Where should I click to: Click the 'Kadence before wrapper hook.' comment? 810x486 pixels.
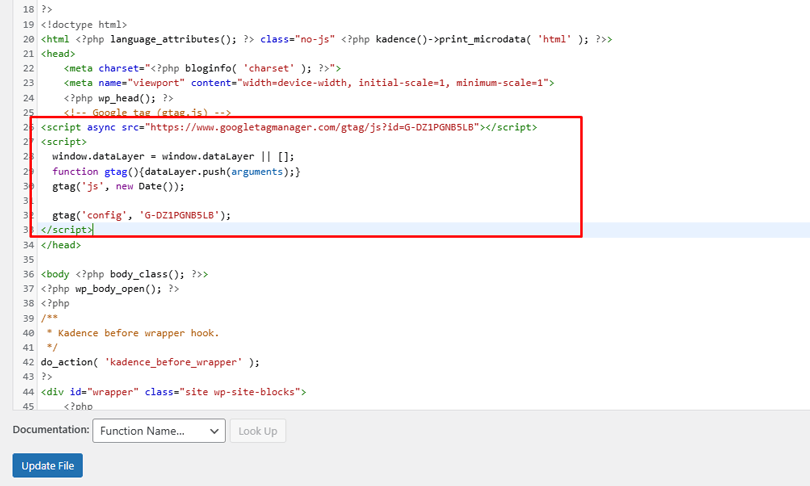[x=138, y=333]
